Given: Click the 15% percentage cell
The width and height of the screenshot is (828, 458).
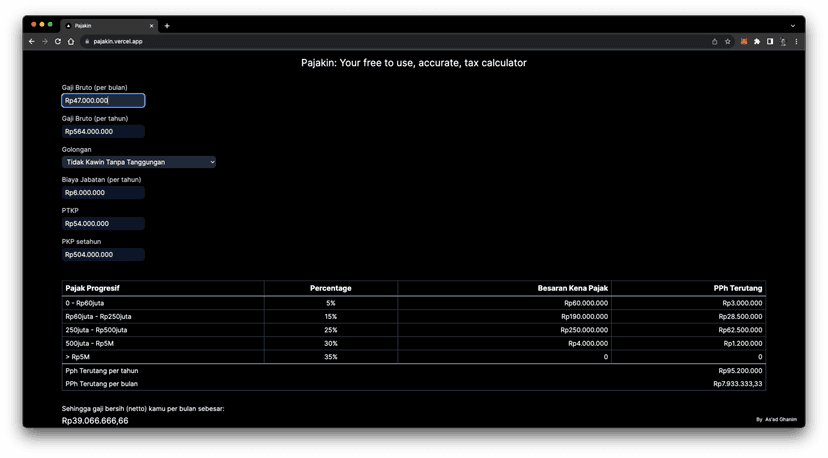Looking at the screenshot, I should 331,316.
